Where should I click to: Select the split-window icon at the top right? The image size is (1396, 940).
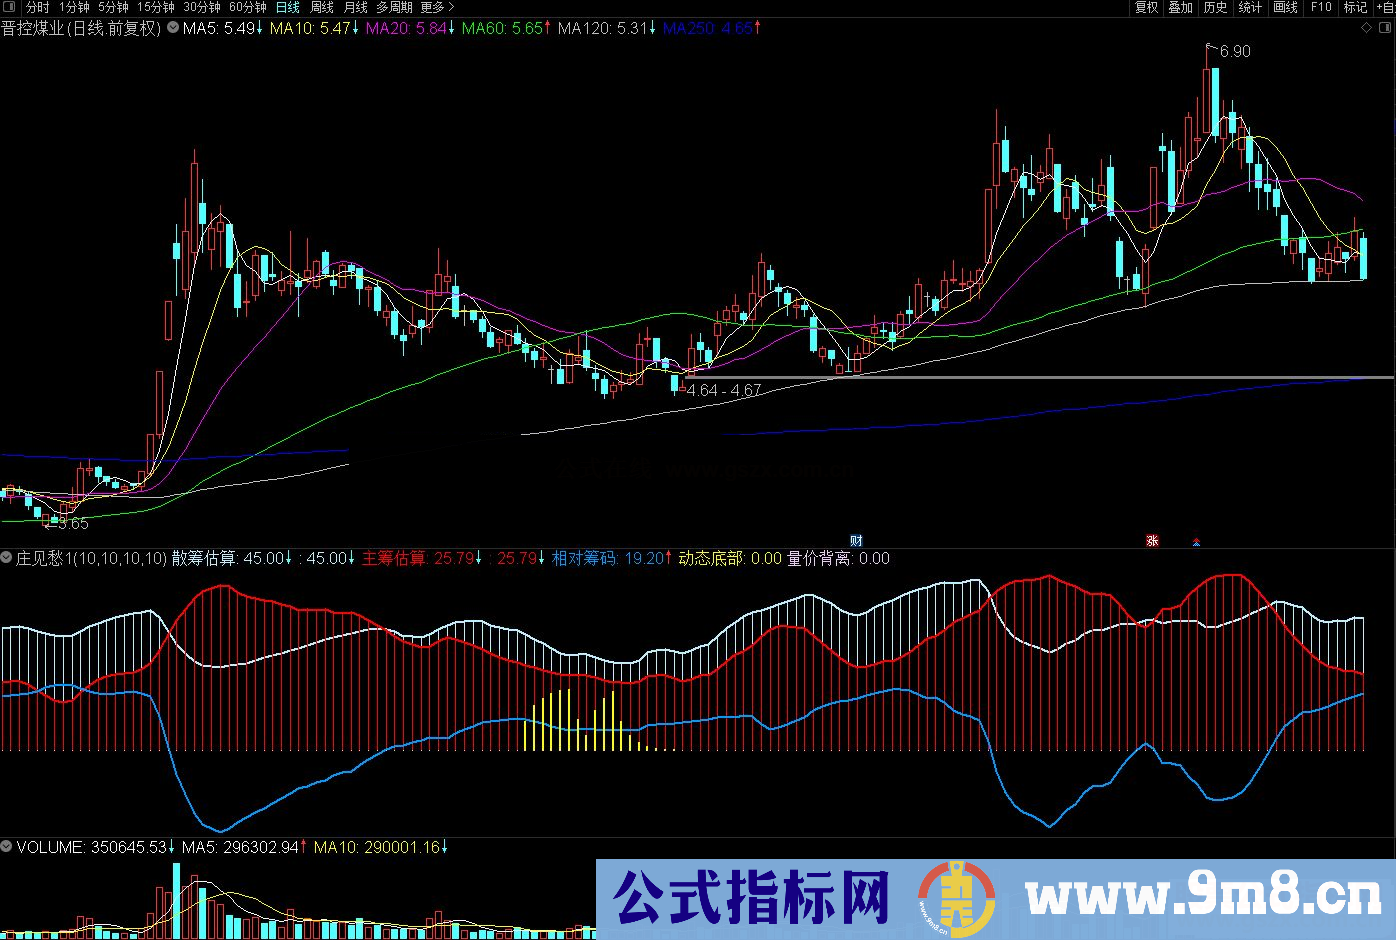[x=1386, y=27]
